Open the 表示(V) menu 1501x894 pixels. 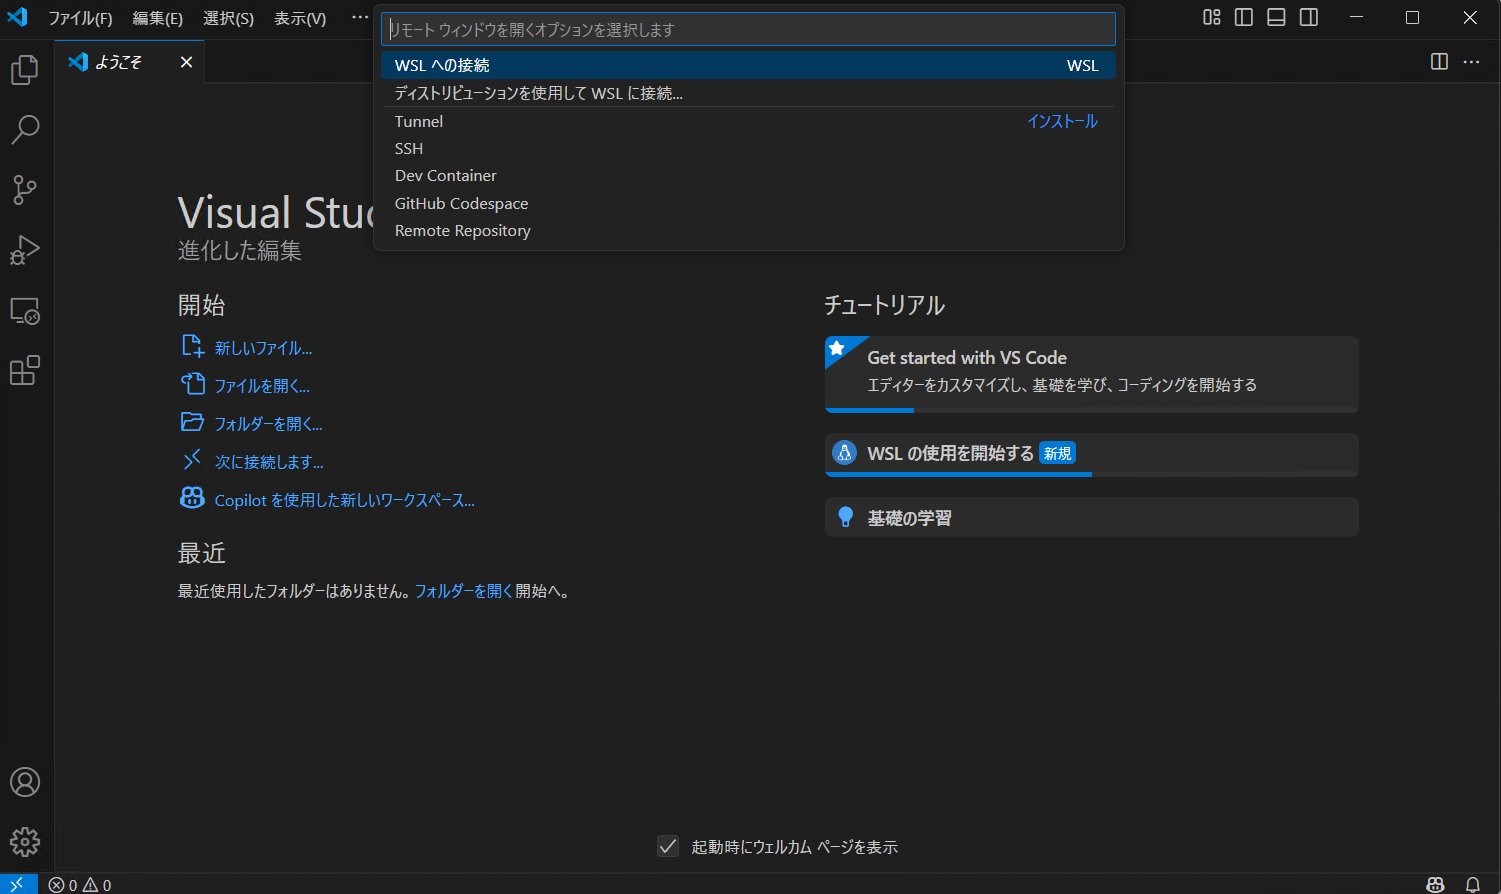[300, 18]
